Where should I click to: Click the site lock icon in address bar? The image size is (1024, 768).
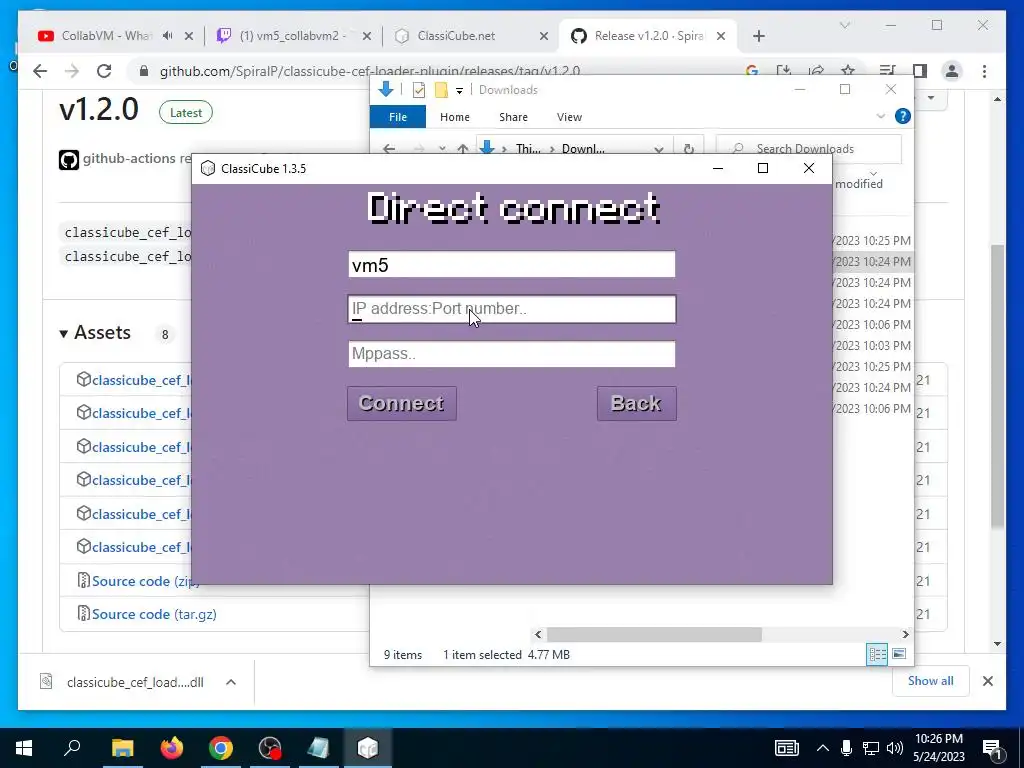click(x=144, y=71)
